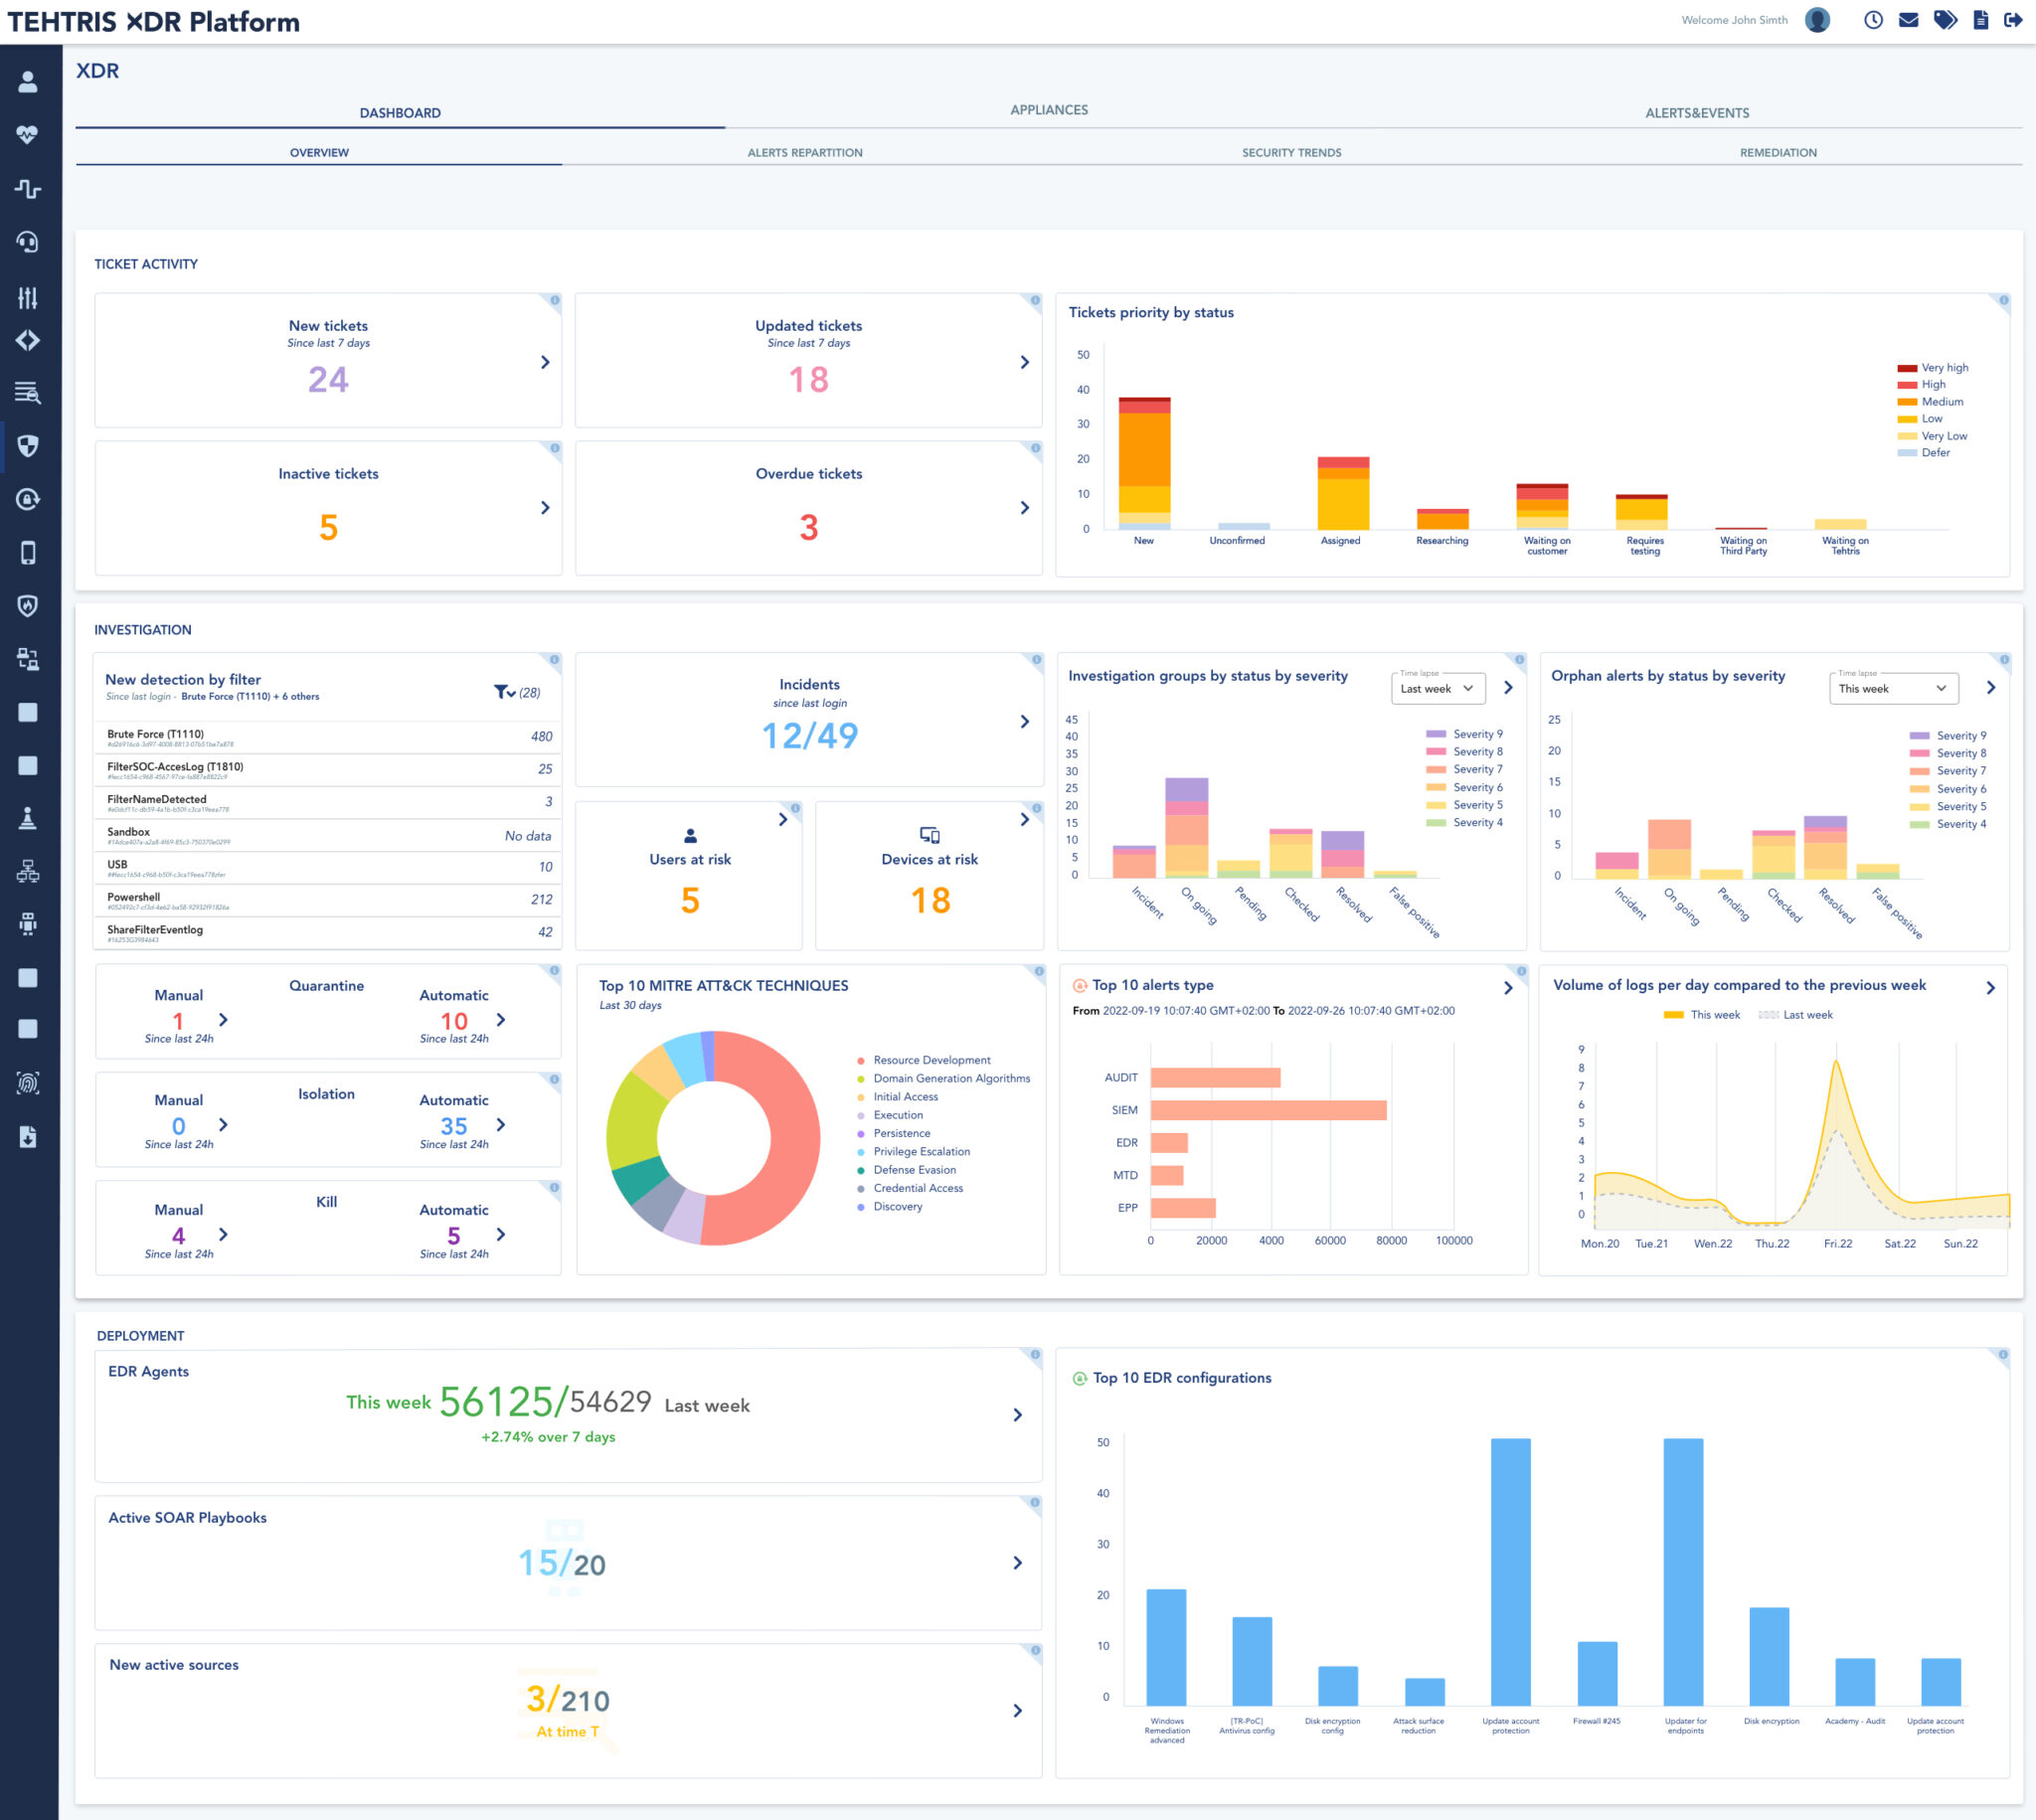Open the APPLIANCES tab
The image size is (2036, 1820).
(x=1049, y=110)
